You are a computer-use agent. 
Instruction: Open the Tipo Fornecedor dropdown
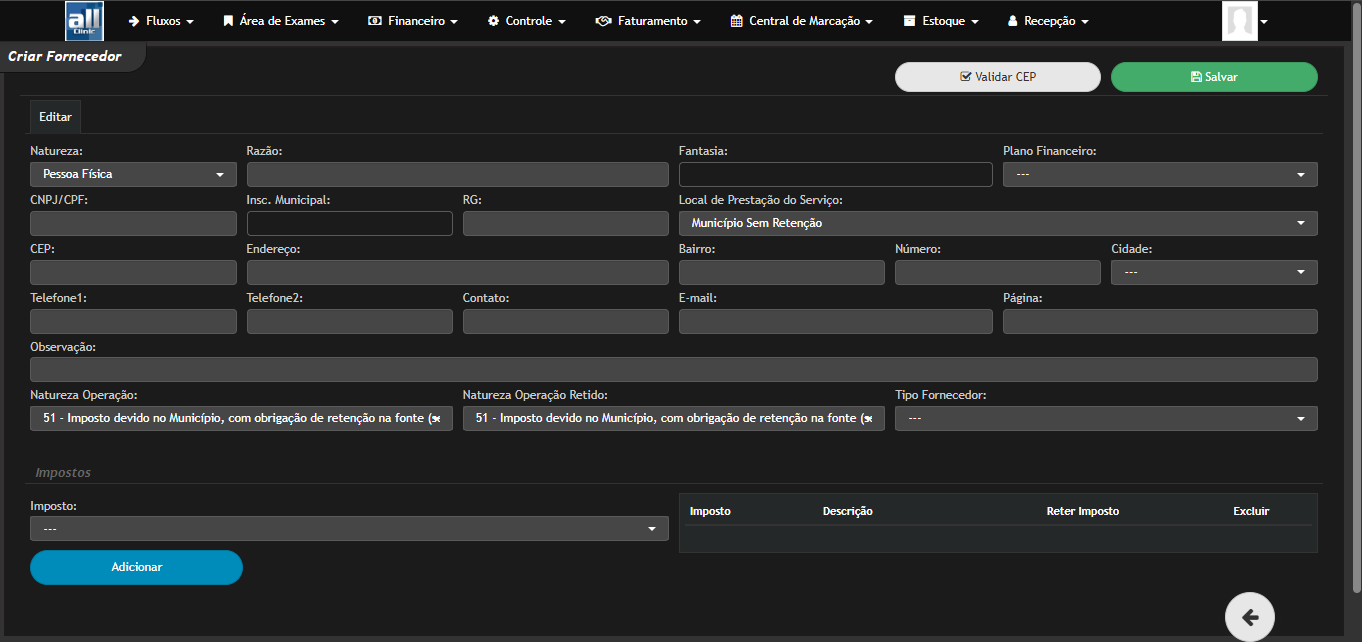coord(1105,418)
